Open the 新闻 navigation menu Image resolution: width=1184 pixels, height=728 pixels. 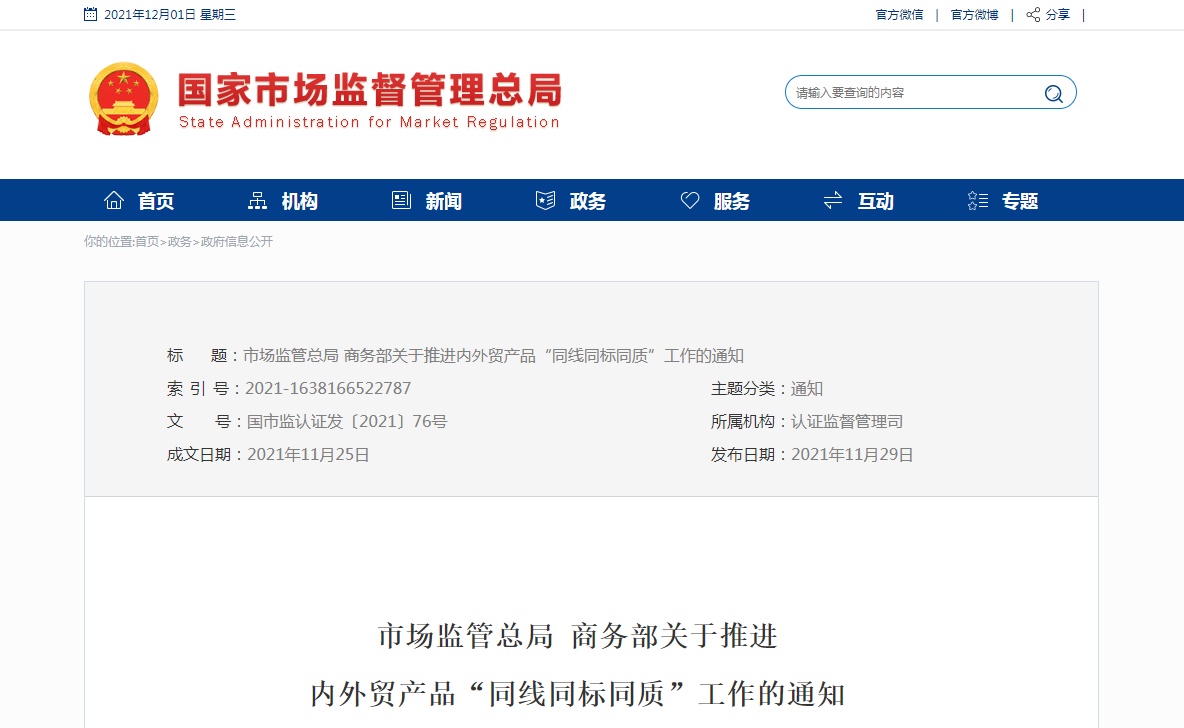coord(444,201)
